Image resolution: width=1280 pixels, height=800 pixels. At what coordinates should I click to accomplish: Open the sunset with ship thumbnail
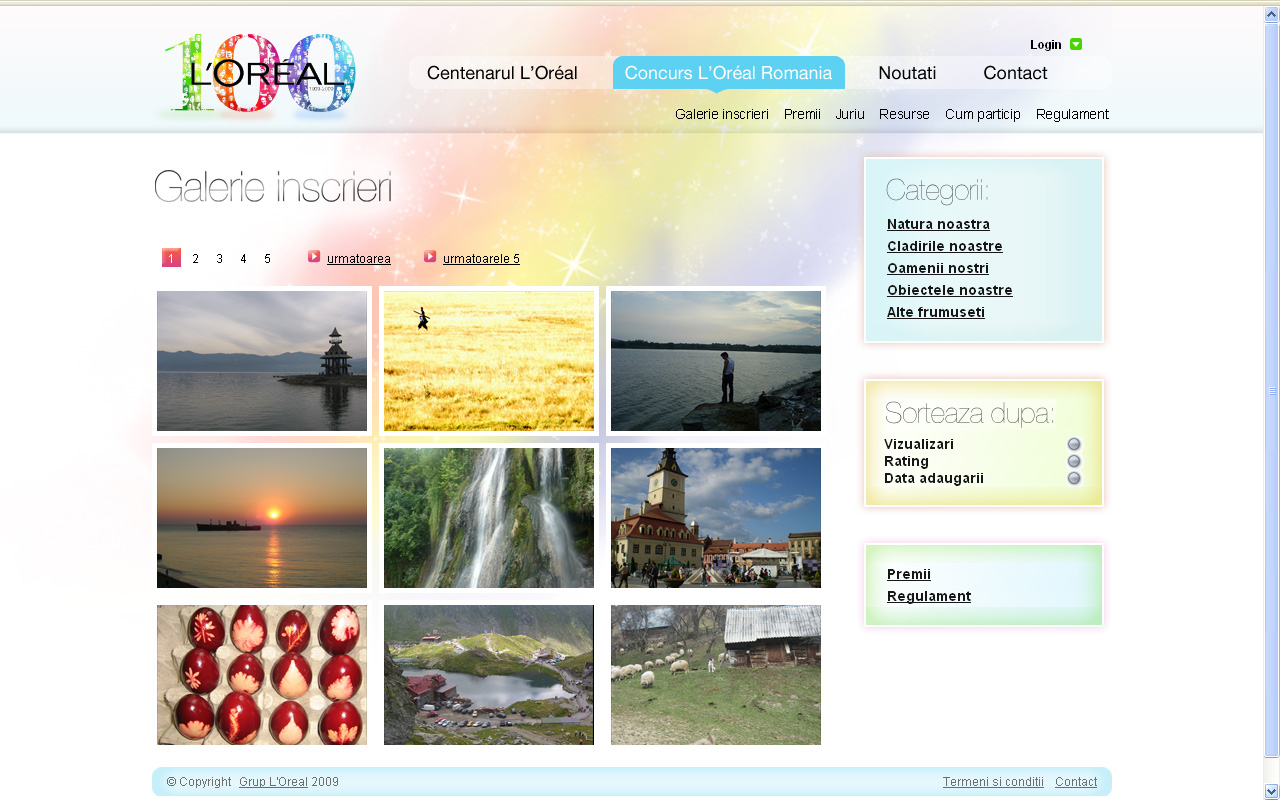click(262, 518)
